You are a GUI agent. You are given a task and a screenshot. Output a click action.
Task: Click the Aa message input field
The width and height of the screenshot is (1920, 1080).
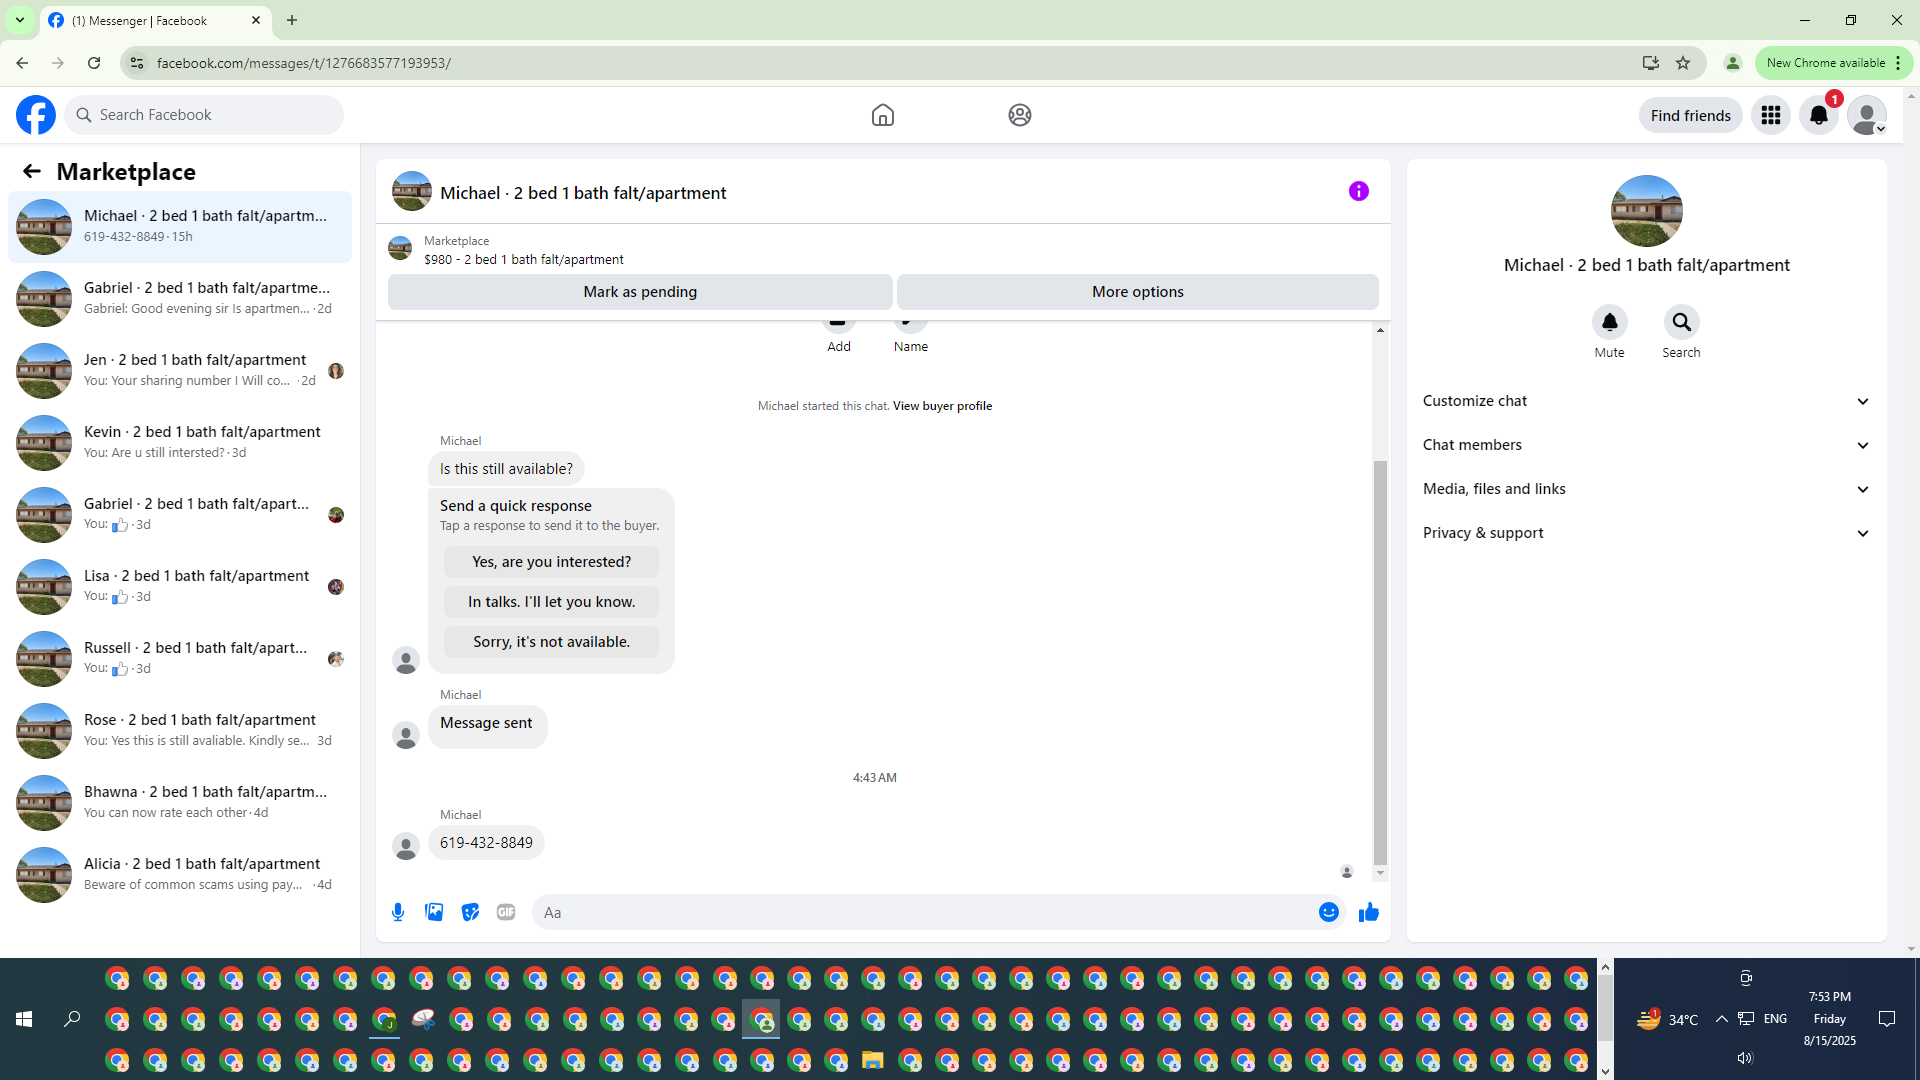point(920,912)
